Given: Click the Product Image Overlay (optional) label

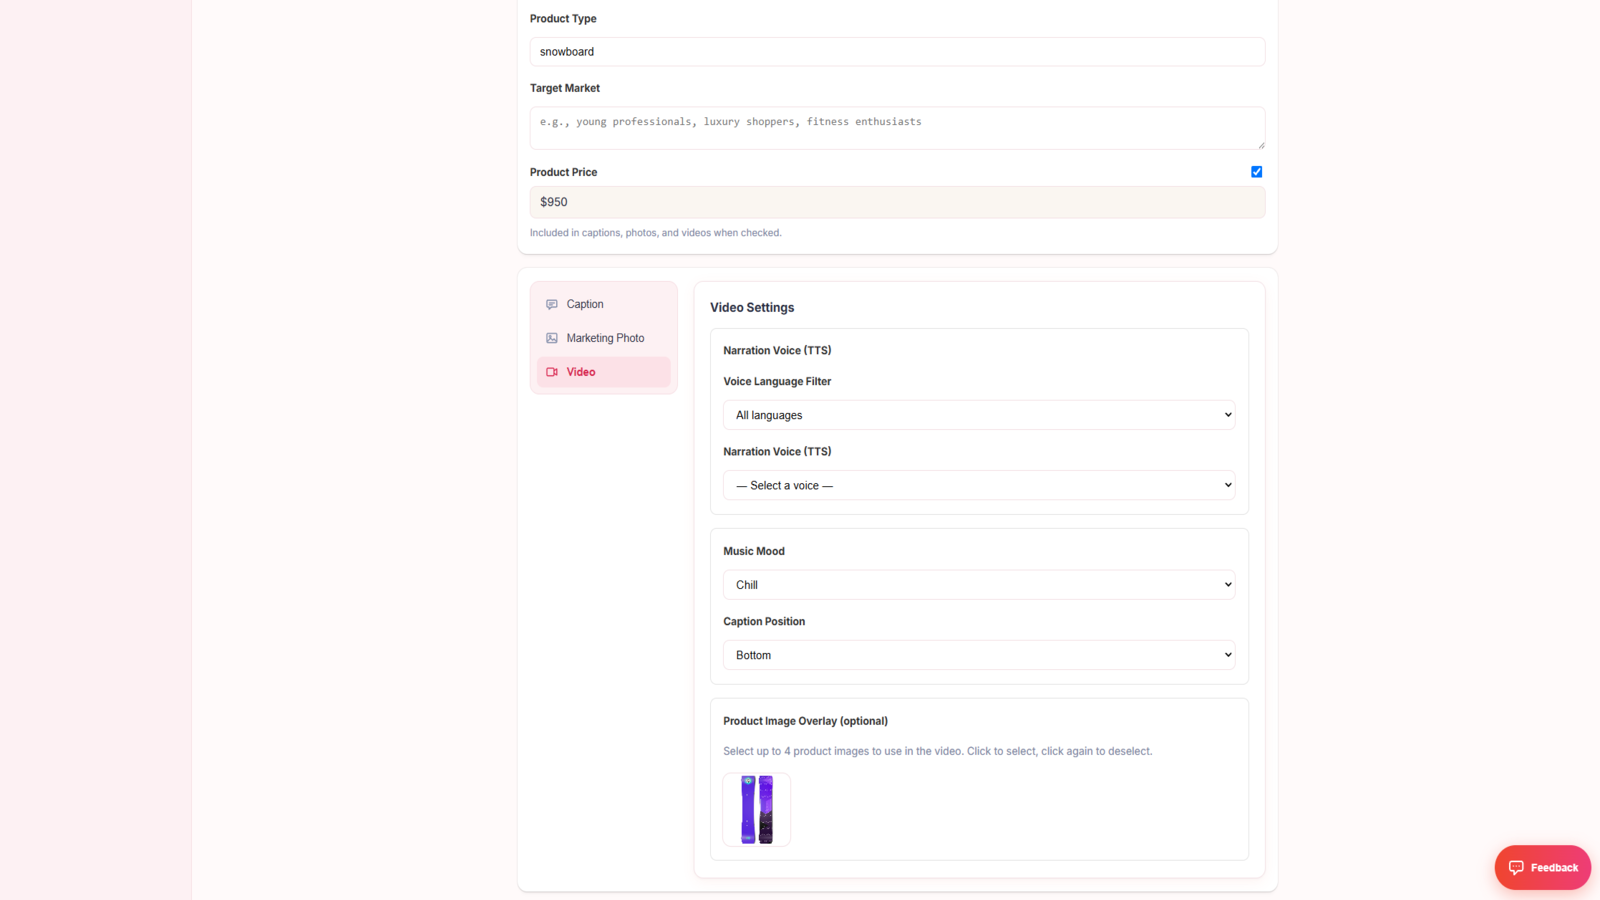Looking at the screenshot, I should (805, 721).
